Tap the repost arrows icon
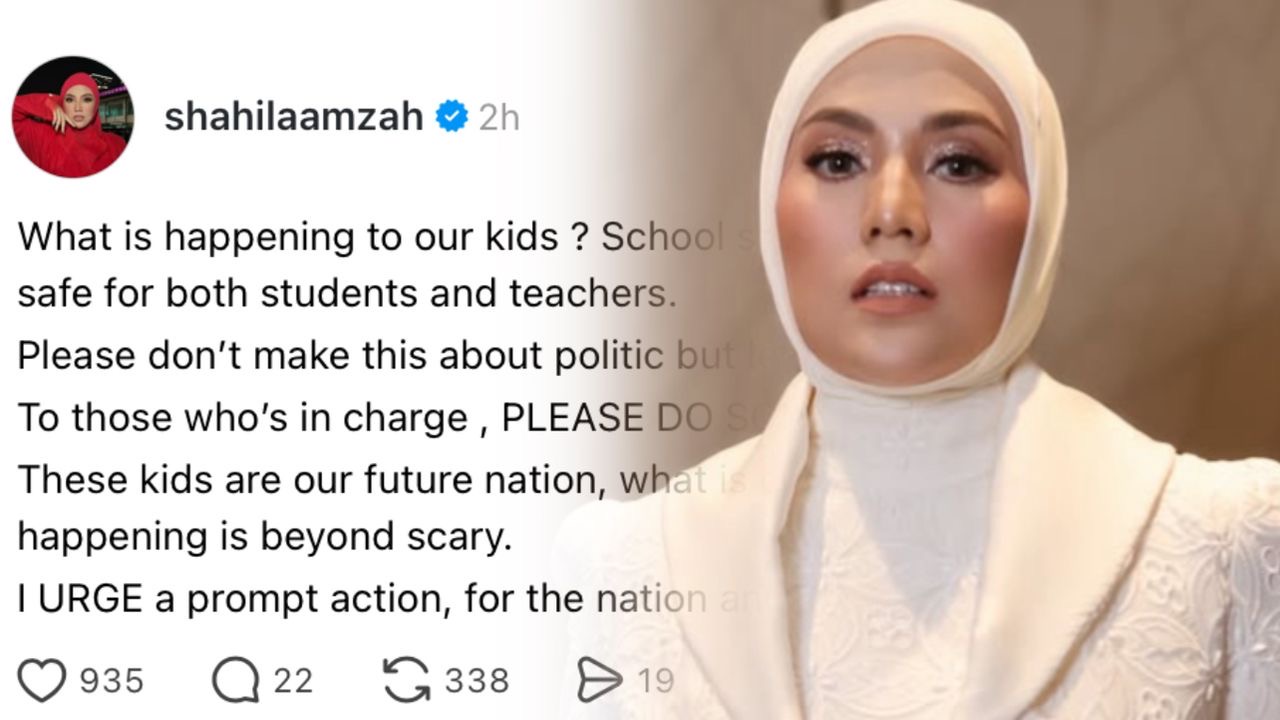The image size is (1280, 720). pos(407,680)
